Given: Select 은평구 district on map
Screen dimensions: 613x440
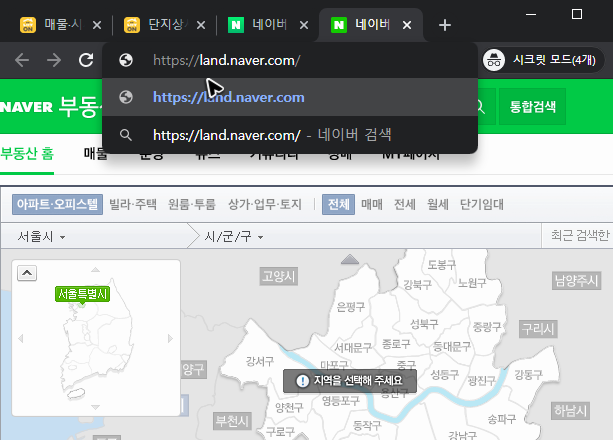Looking at the screenshot, I should (351, 307).
